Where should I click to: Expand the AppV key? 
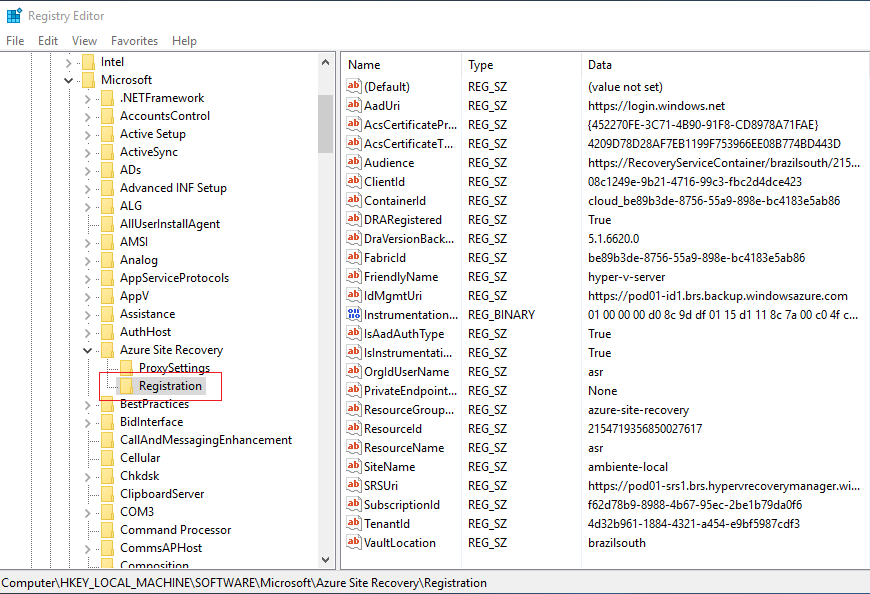click(87, 296)
